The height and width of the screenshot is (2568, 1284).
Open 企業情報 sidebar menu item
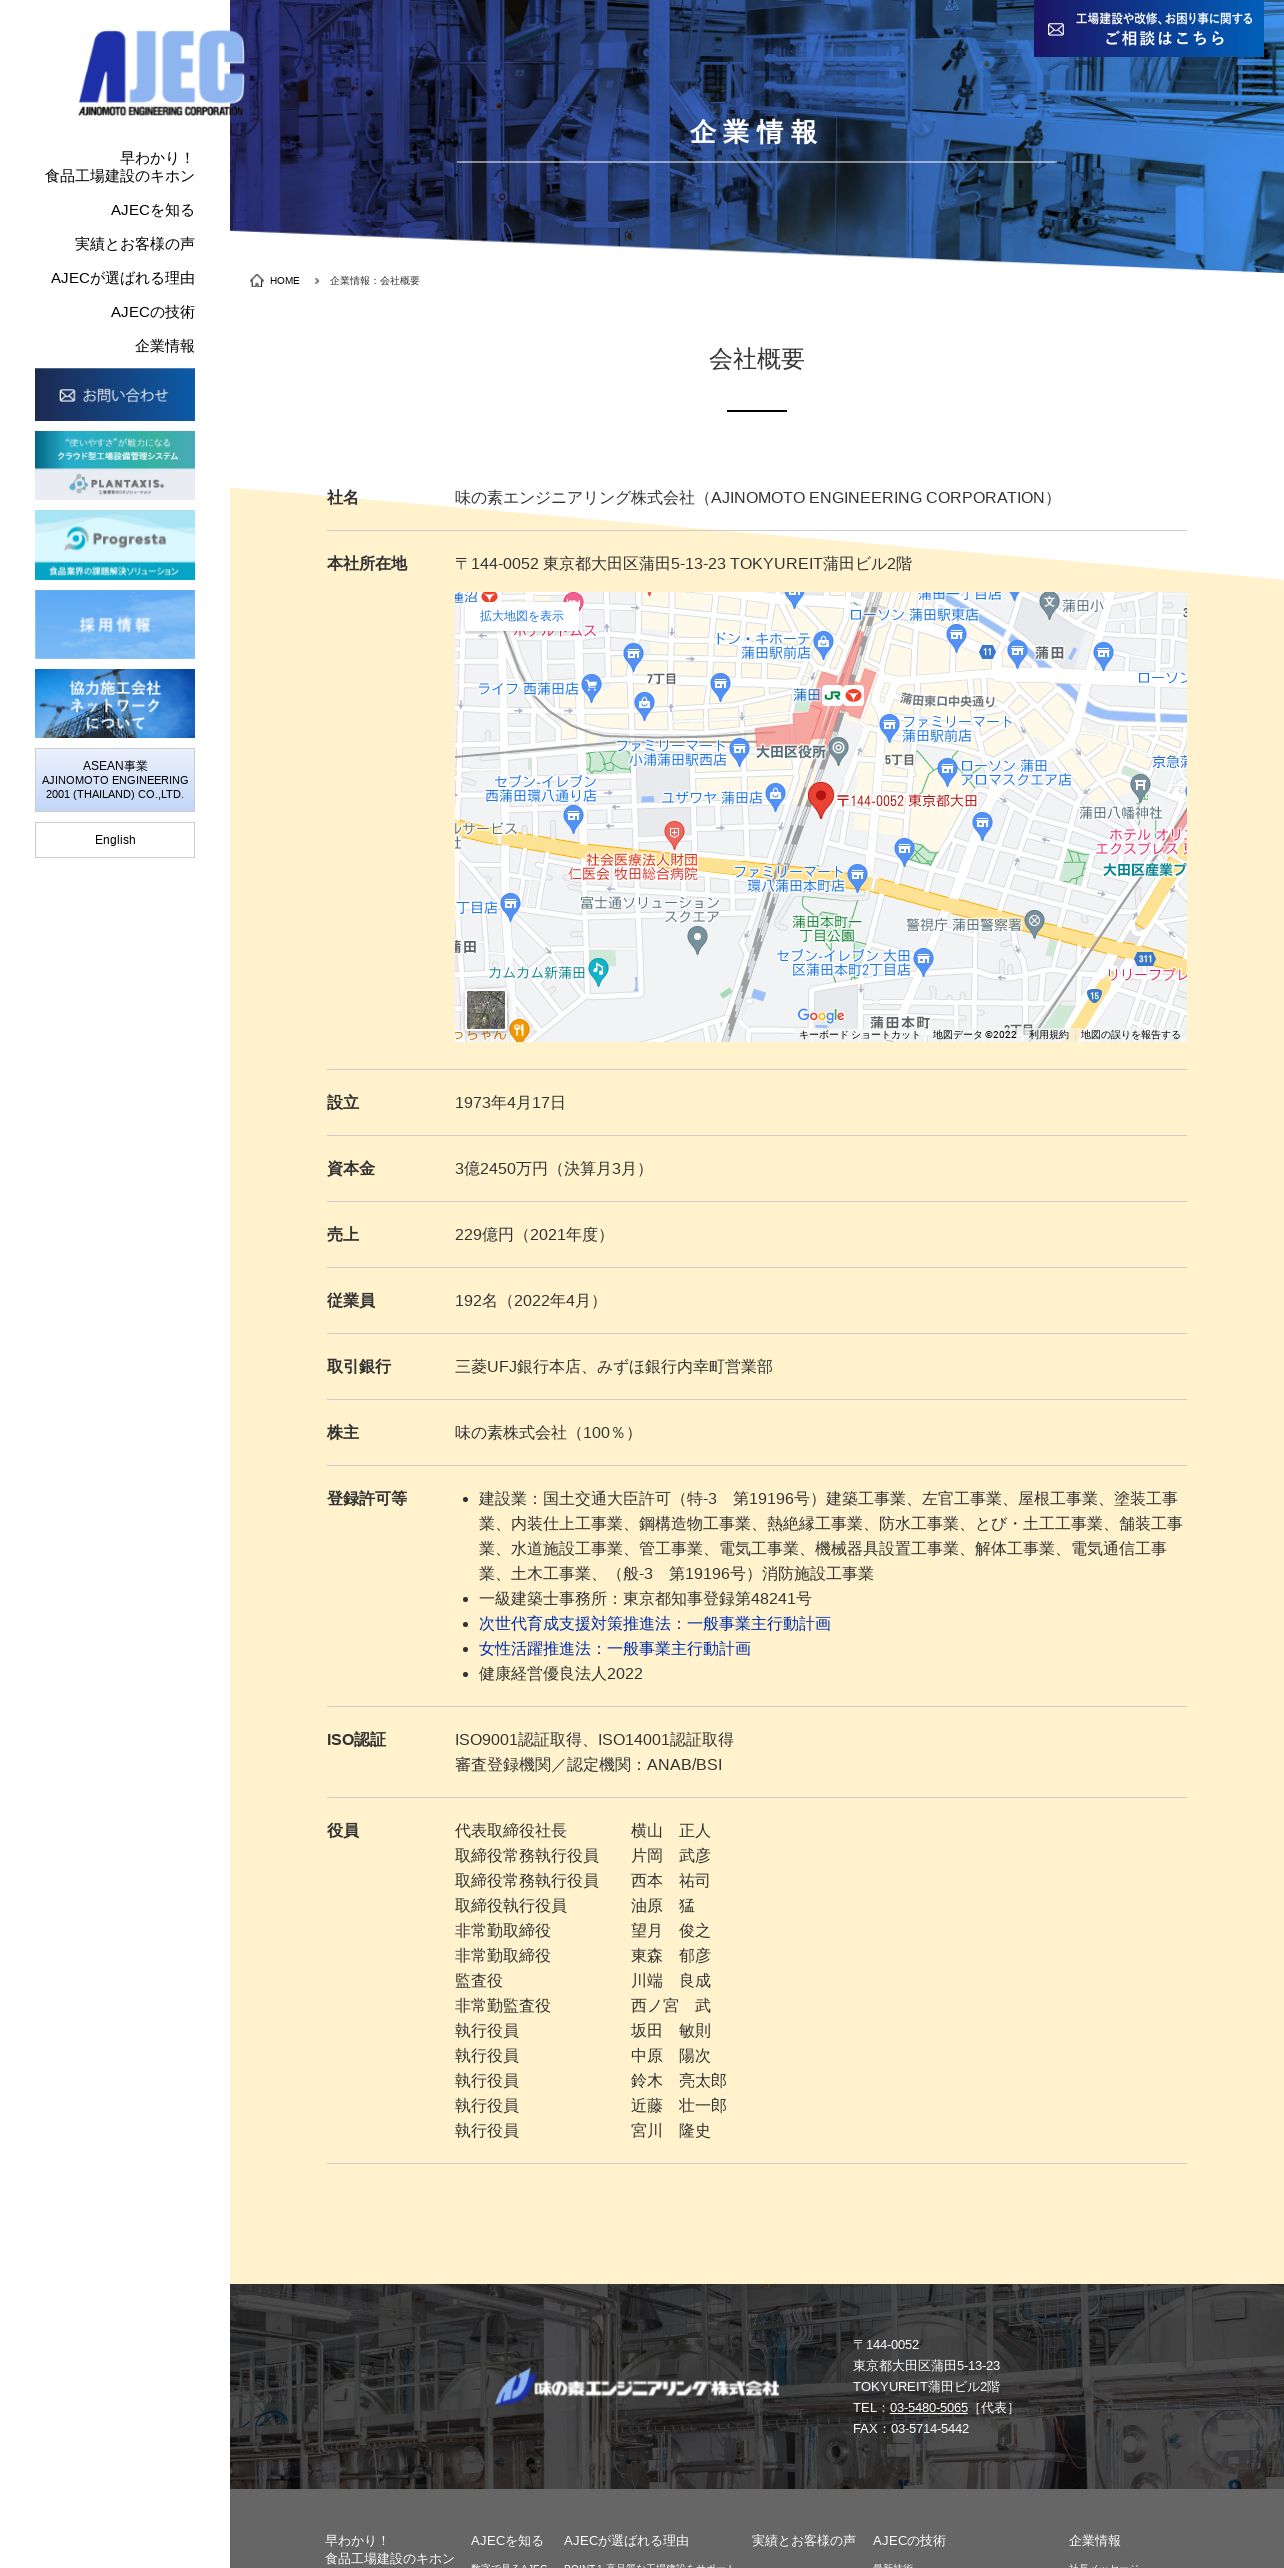164,346
